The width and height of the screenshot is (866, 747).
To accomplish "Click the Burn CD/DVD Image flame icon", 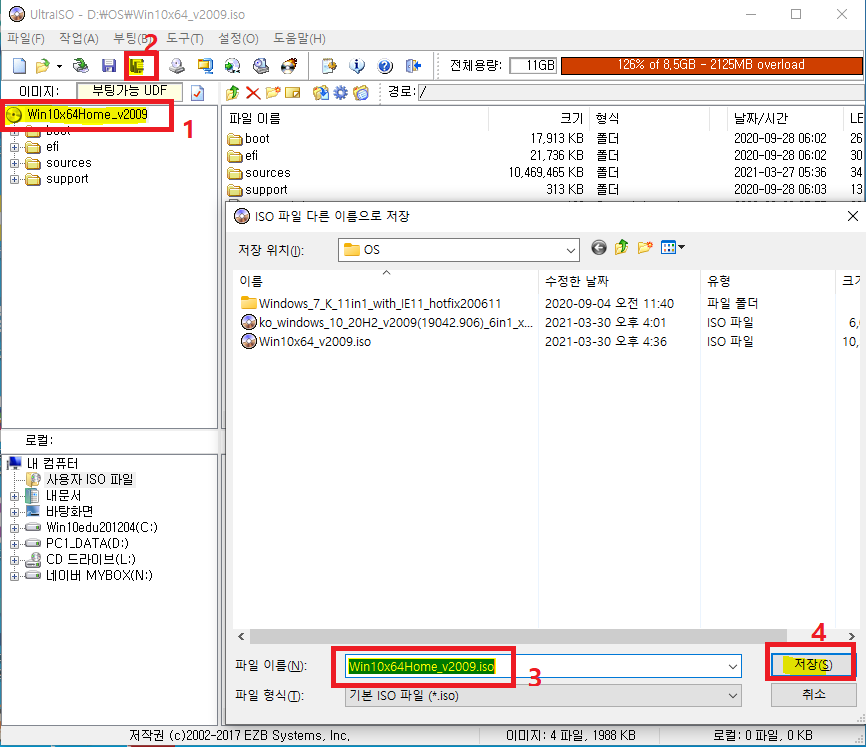I will click(x=289, y=66).
